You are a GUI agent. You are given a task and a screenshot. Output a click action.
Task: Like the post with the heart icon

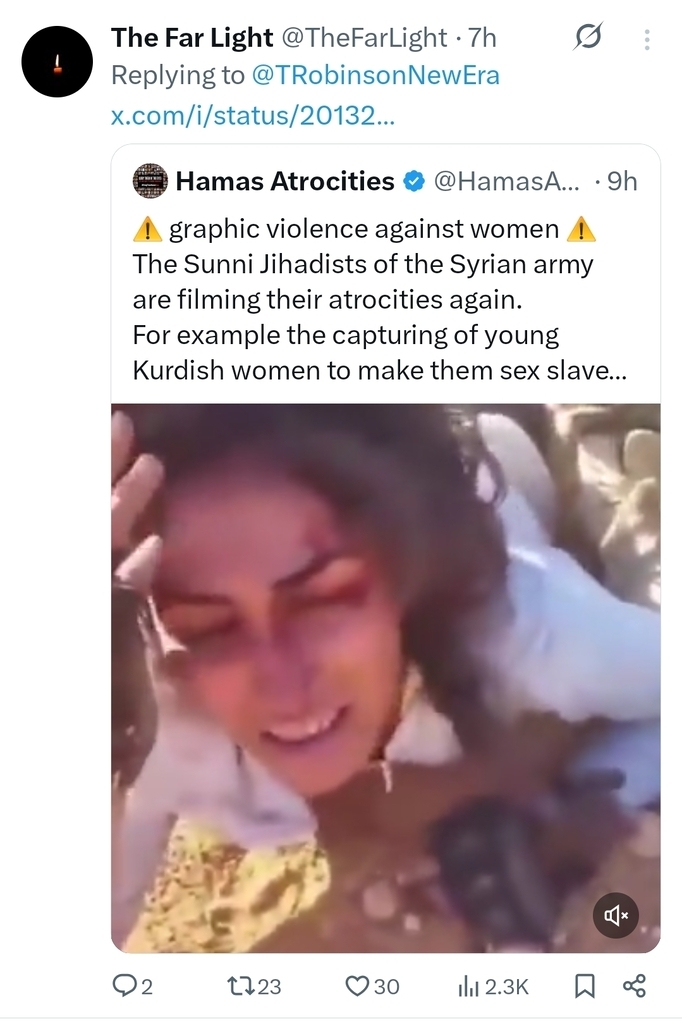[357, 986]
